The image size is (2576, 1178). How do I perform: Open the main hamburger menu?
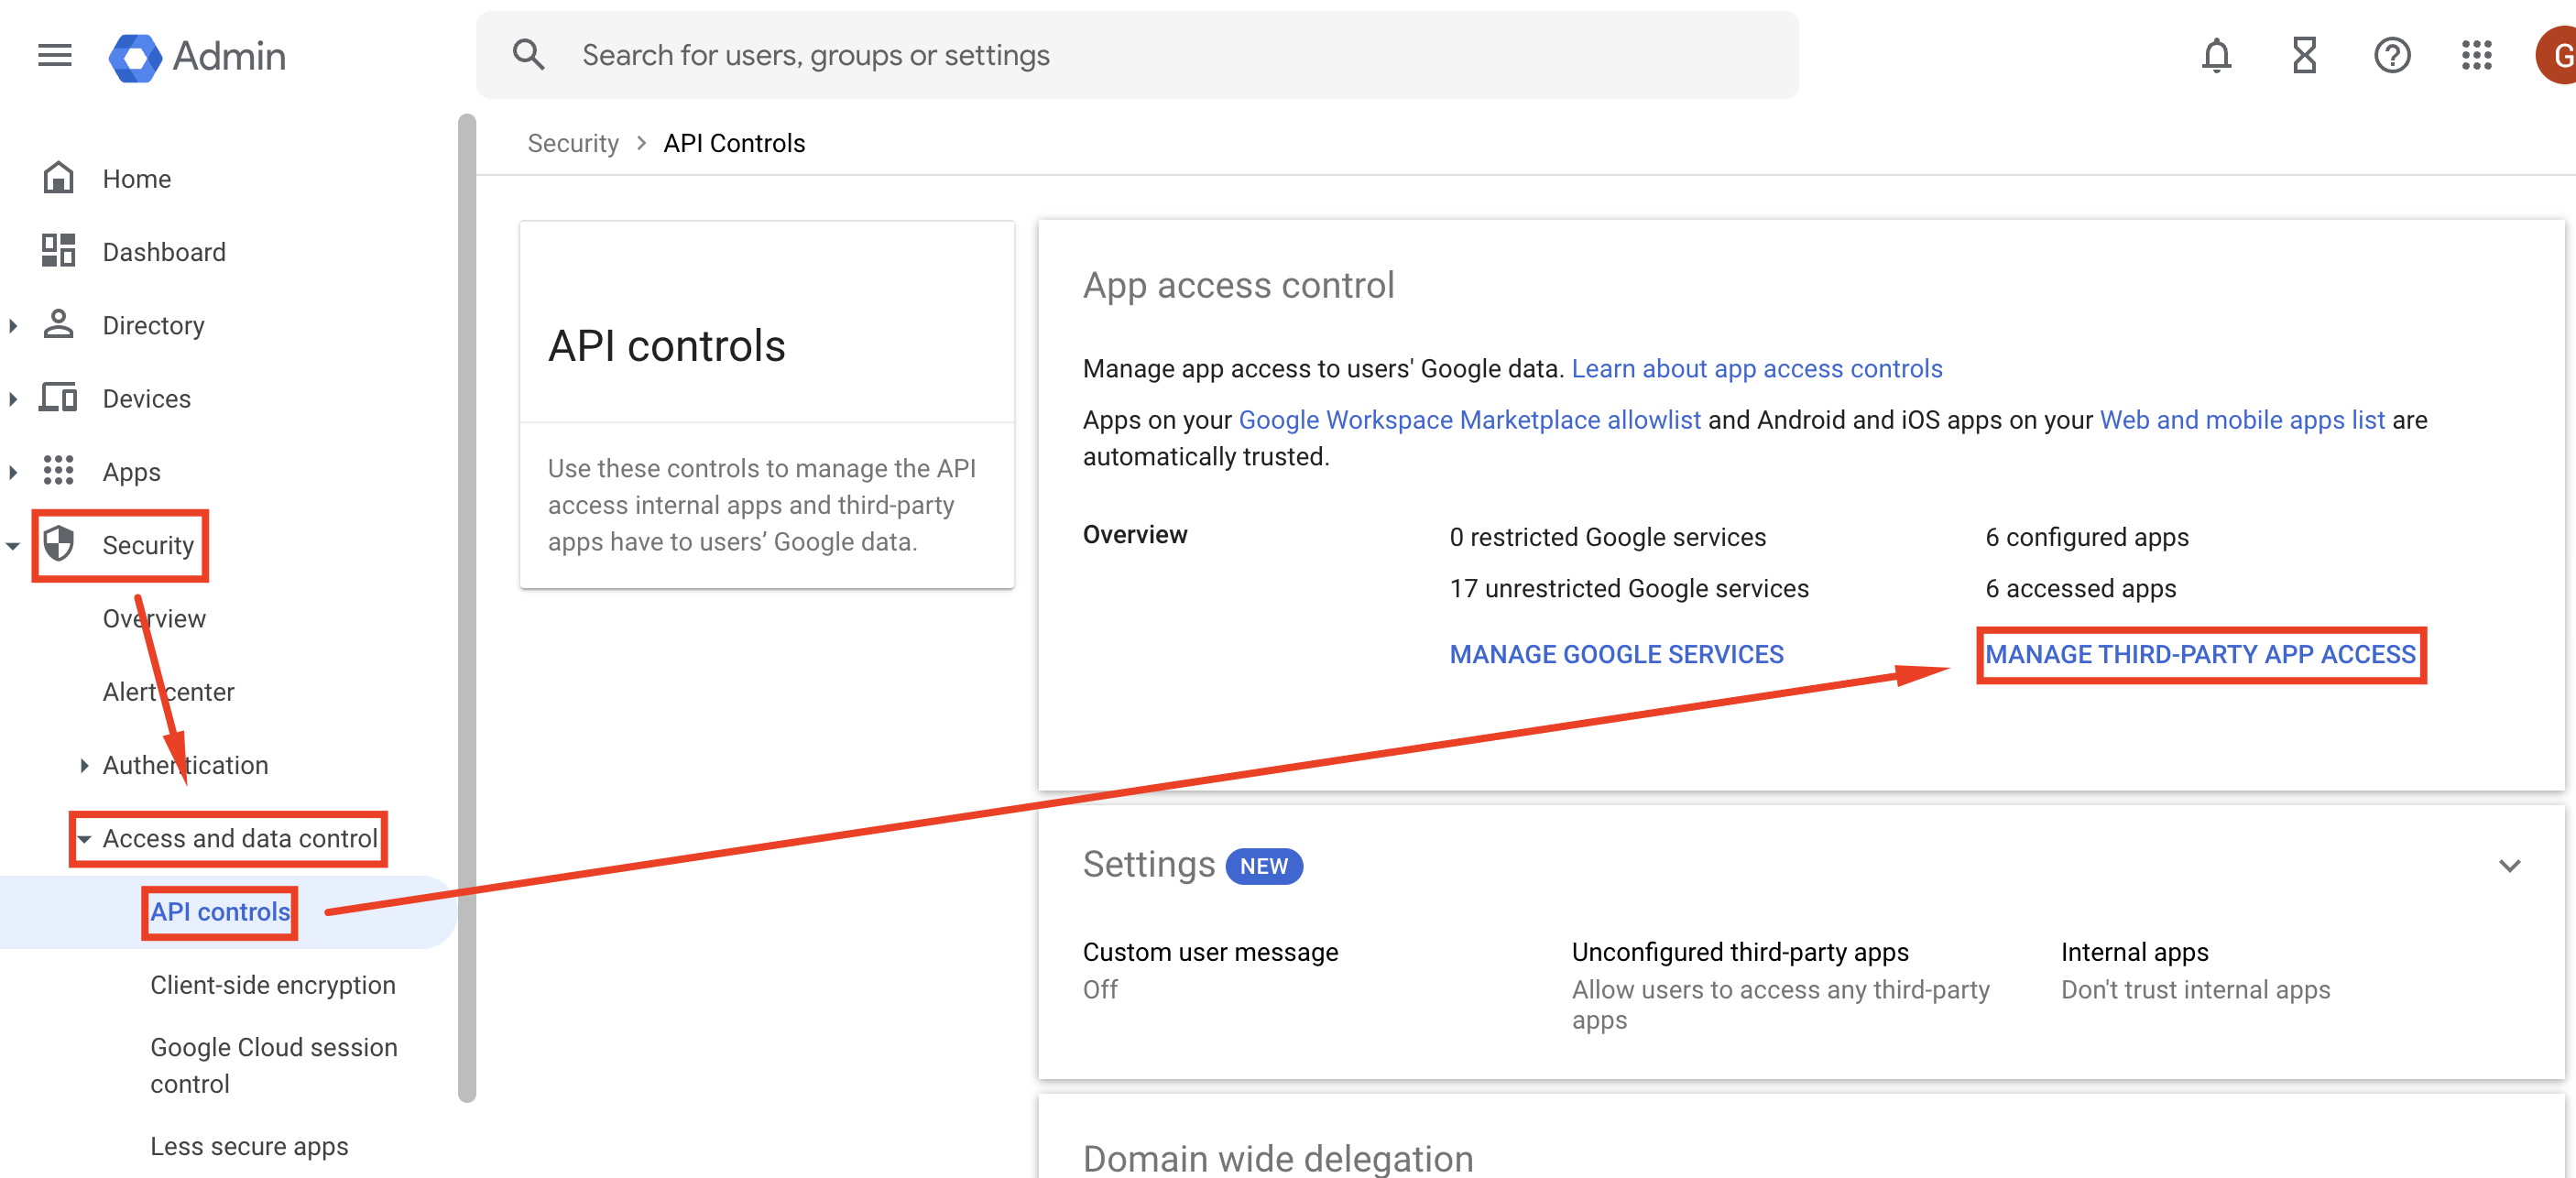55,56
